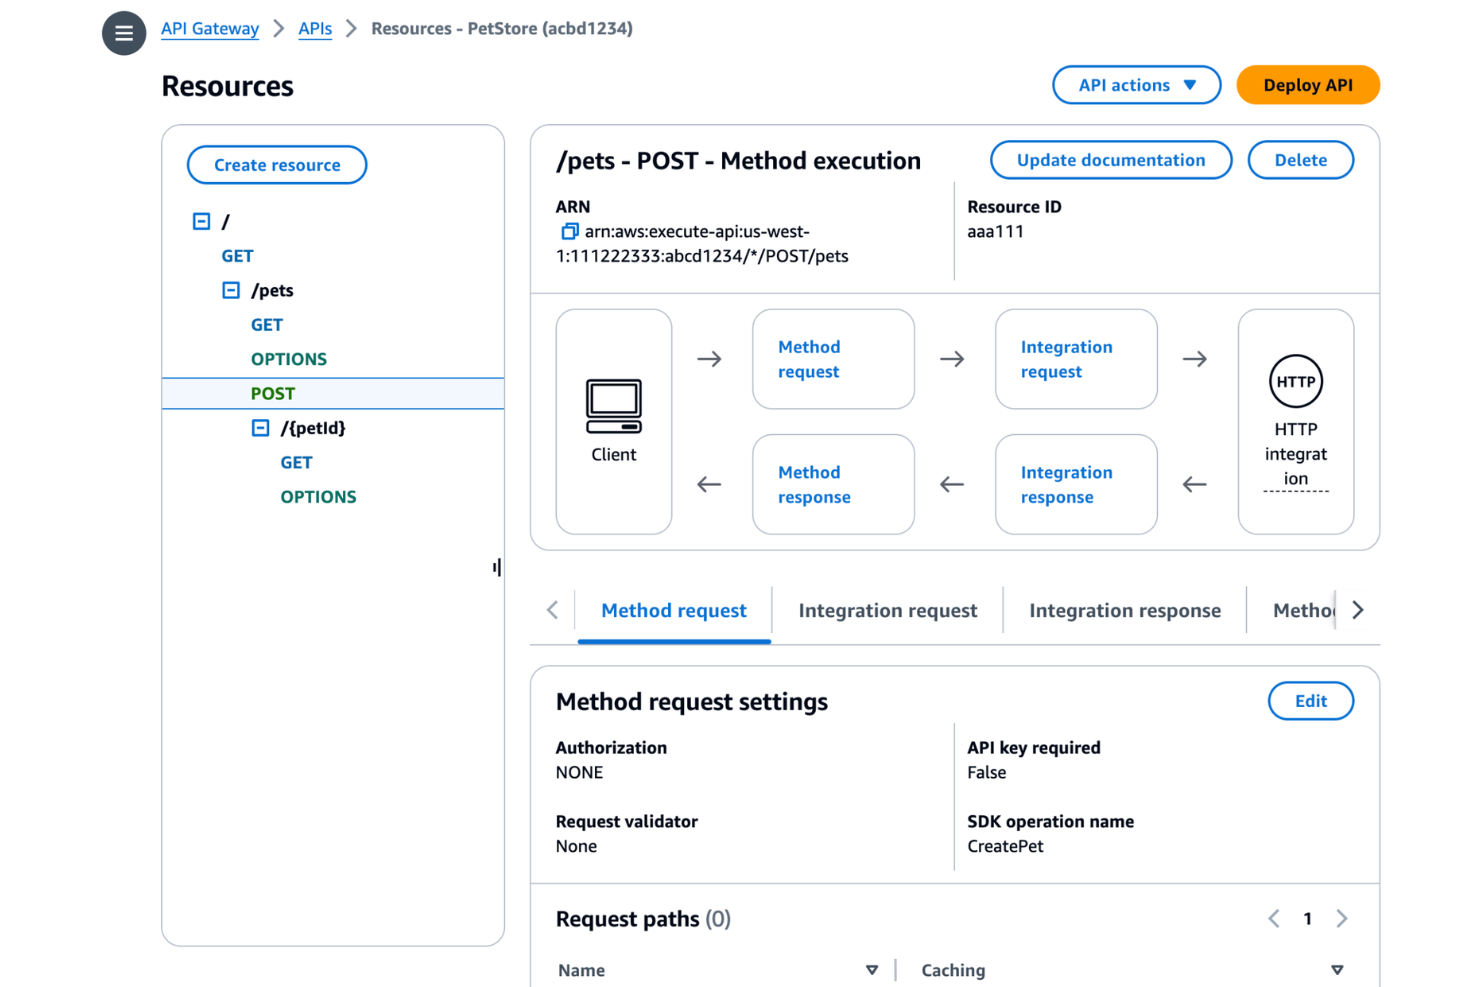The width and height of the screenshot is (1480, 987).
Task: Select GET method under /pets
Action: [x=267, y=325]
